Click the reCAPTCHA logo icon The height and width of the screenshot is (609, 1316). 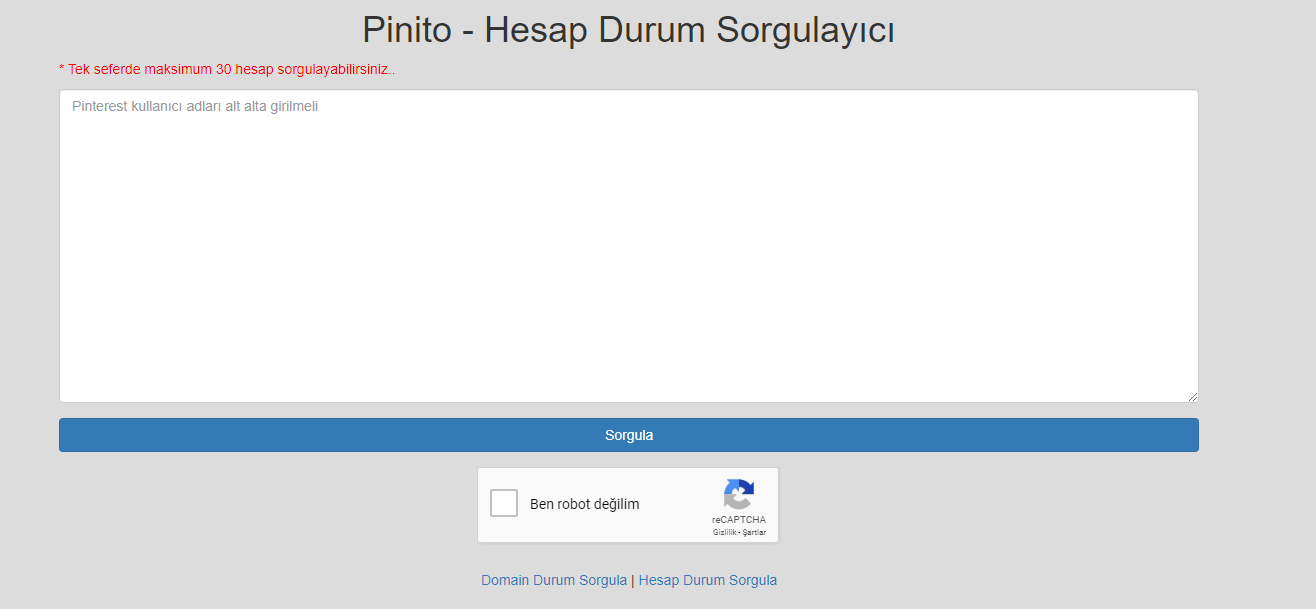tap(739, 495)
